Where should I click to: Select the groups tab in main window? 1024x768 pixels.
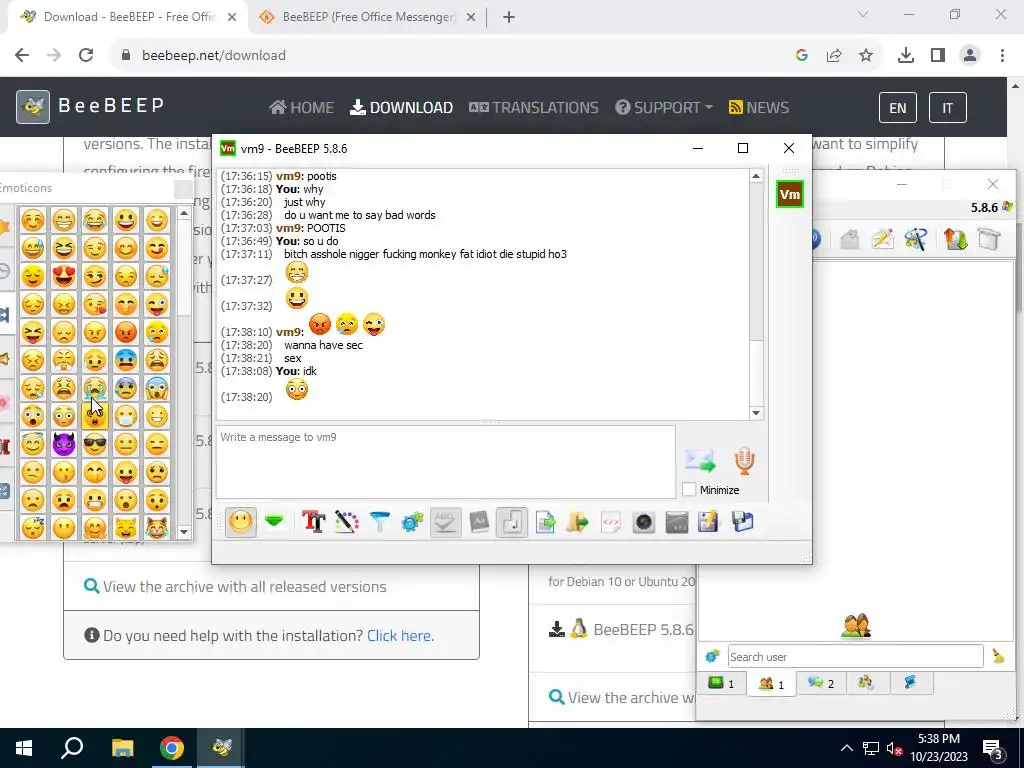(x=866, y=683)
